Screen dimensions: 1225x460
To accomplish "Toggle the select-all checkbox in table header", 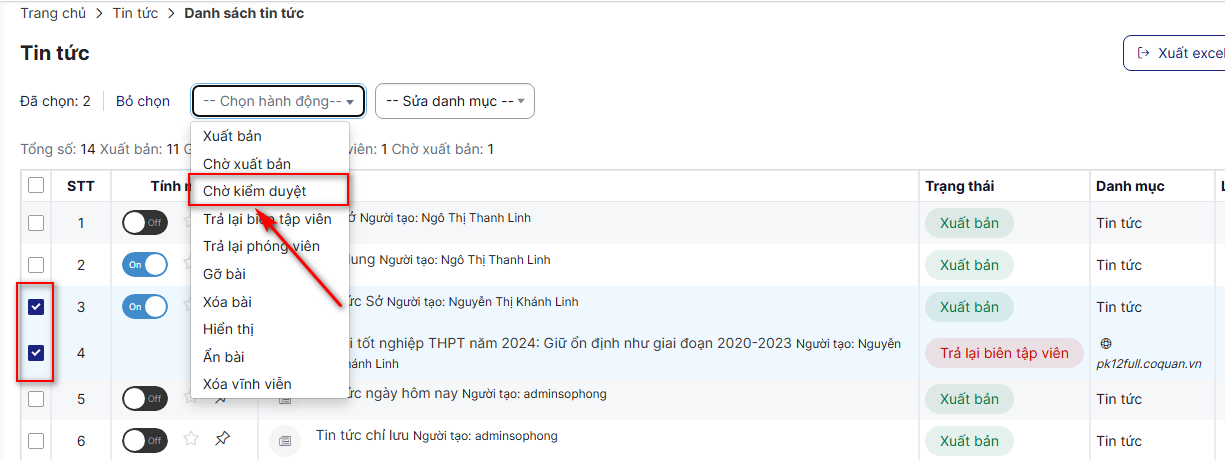I will 36,185.
